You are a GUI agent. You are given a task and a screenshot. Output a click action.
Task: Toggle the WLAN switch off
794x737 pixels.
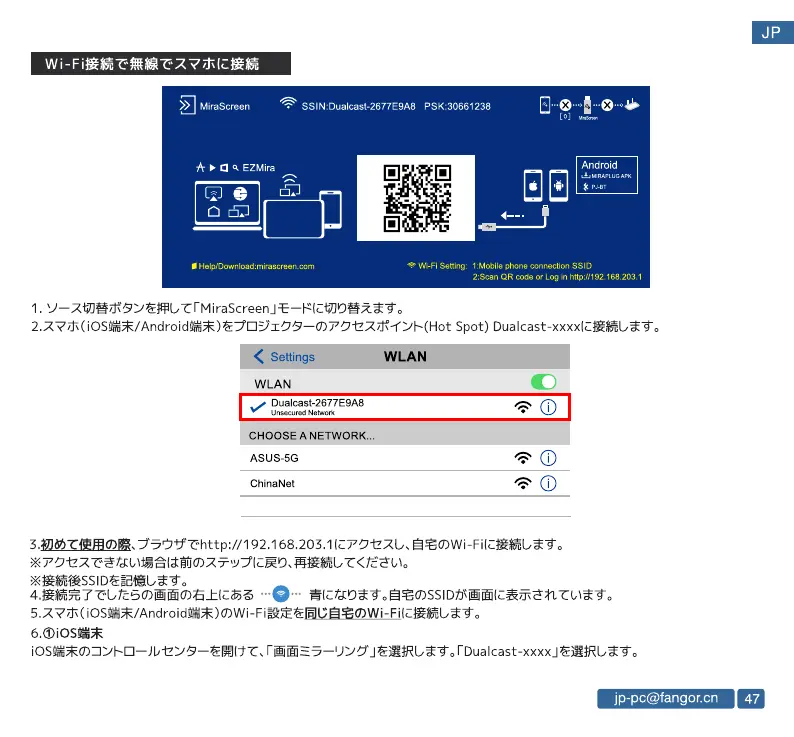click(543, 382)
